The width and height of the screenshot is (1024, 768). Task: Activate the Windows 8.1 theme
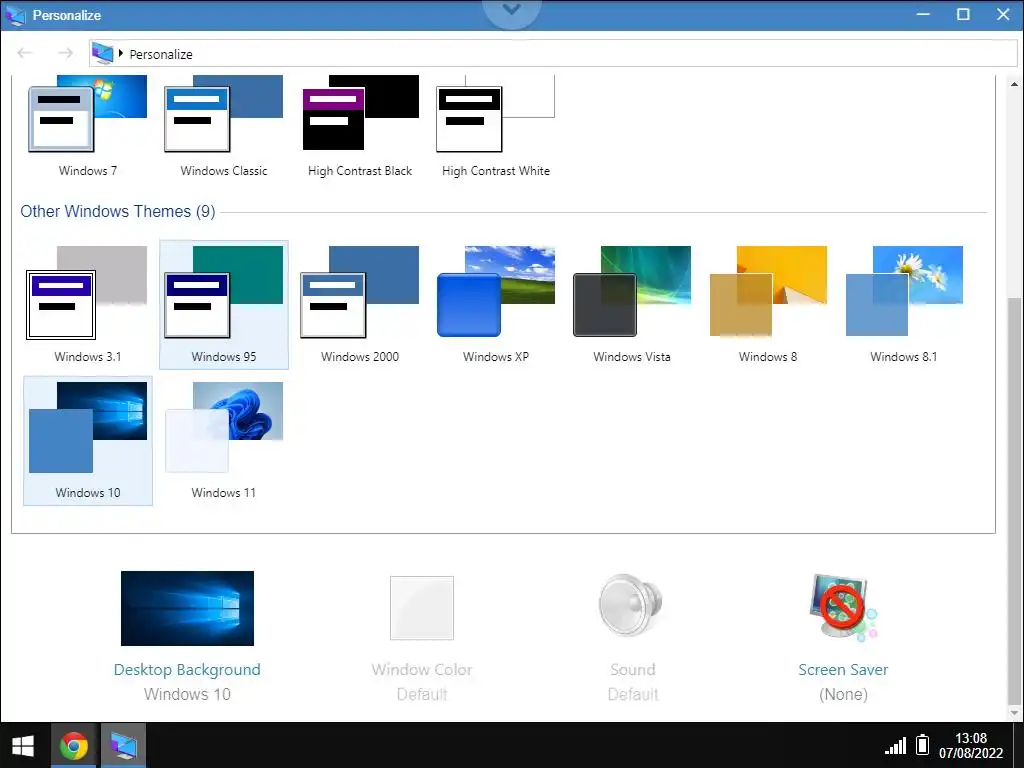tap(904, 305)
